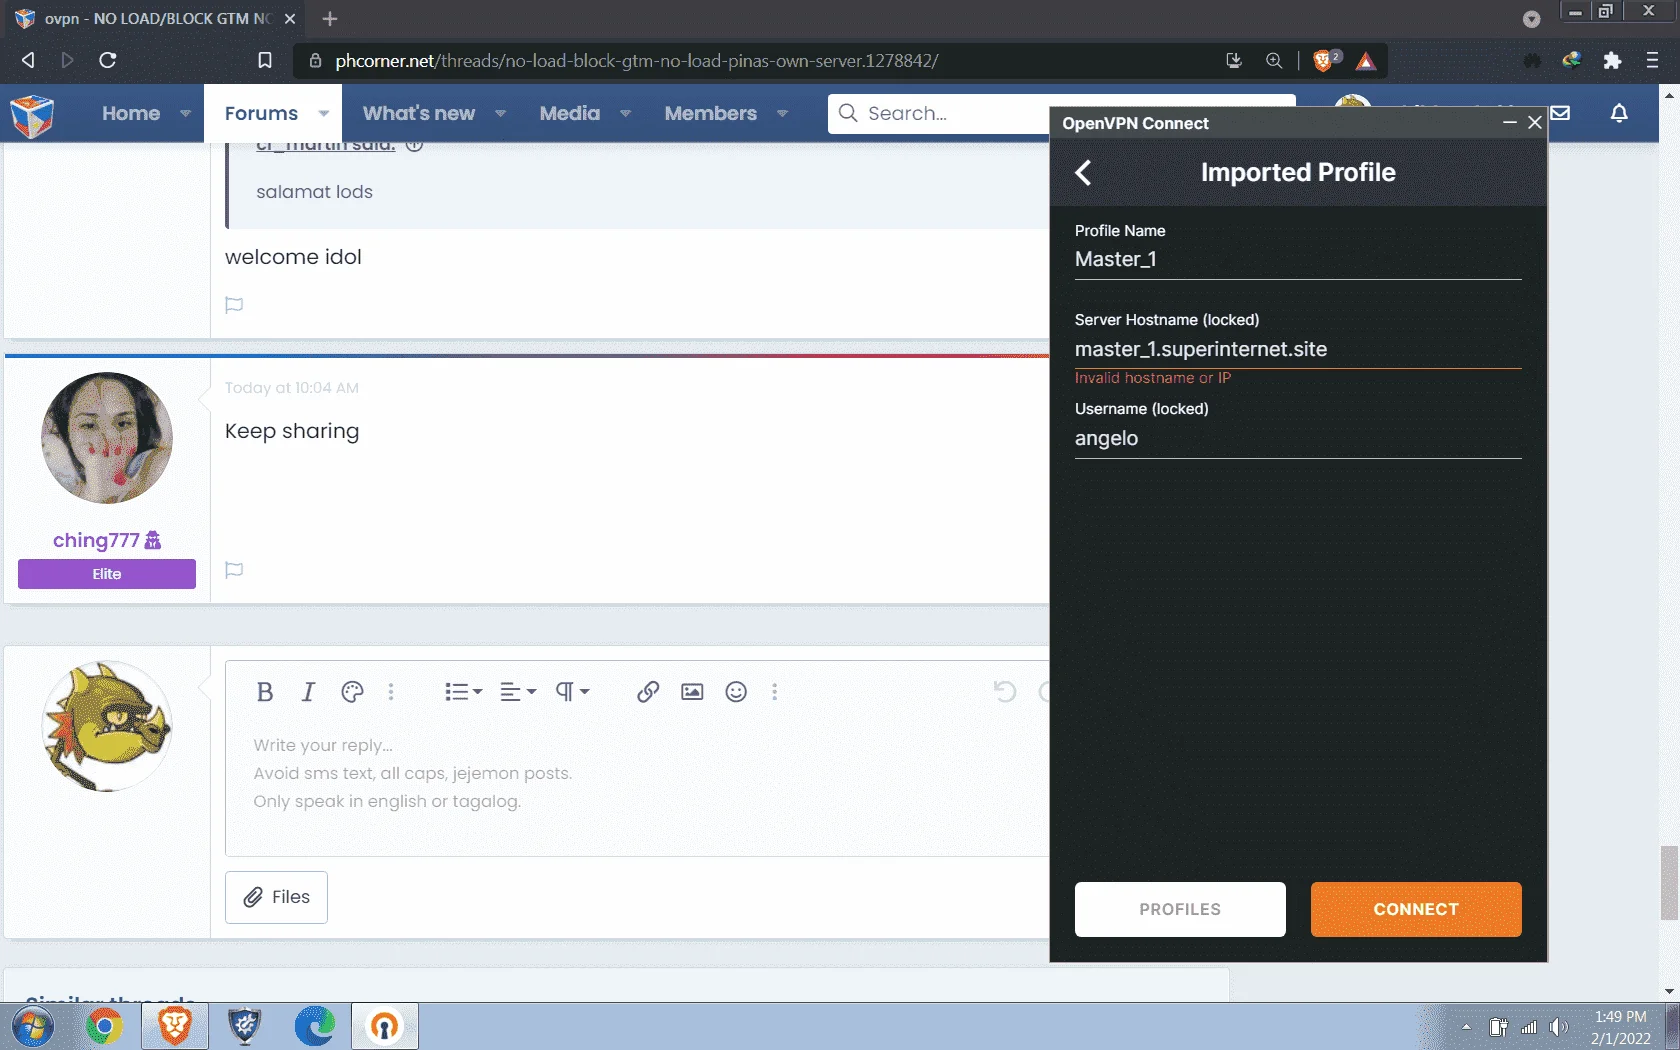Click your own dragon avatar thumbnail
The height and width of the screenshot is (1050, 1680).
[107, 726]
